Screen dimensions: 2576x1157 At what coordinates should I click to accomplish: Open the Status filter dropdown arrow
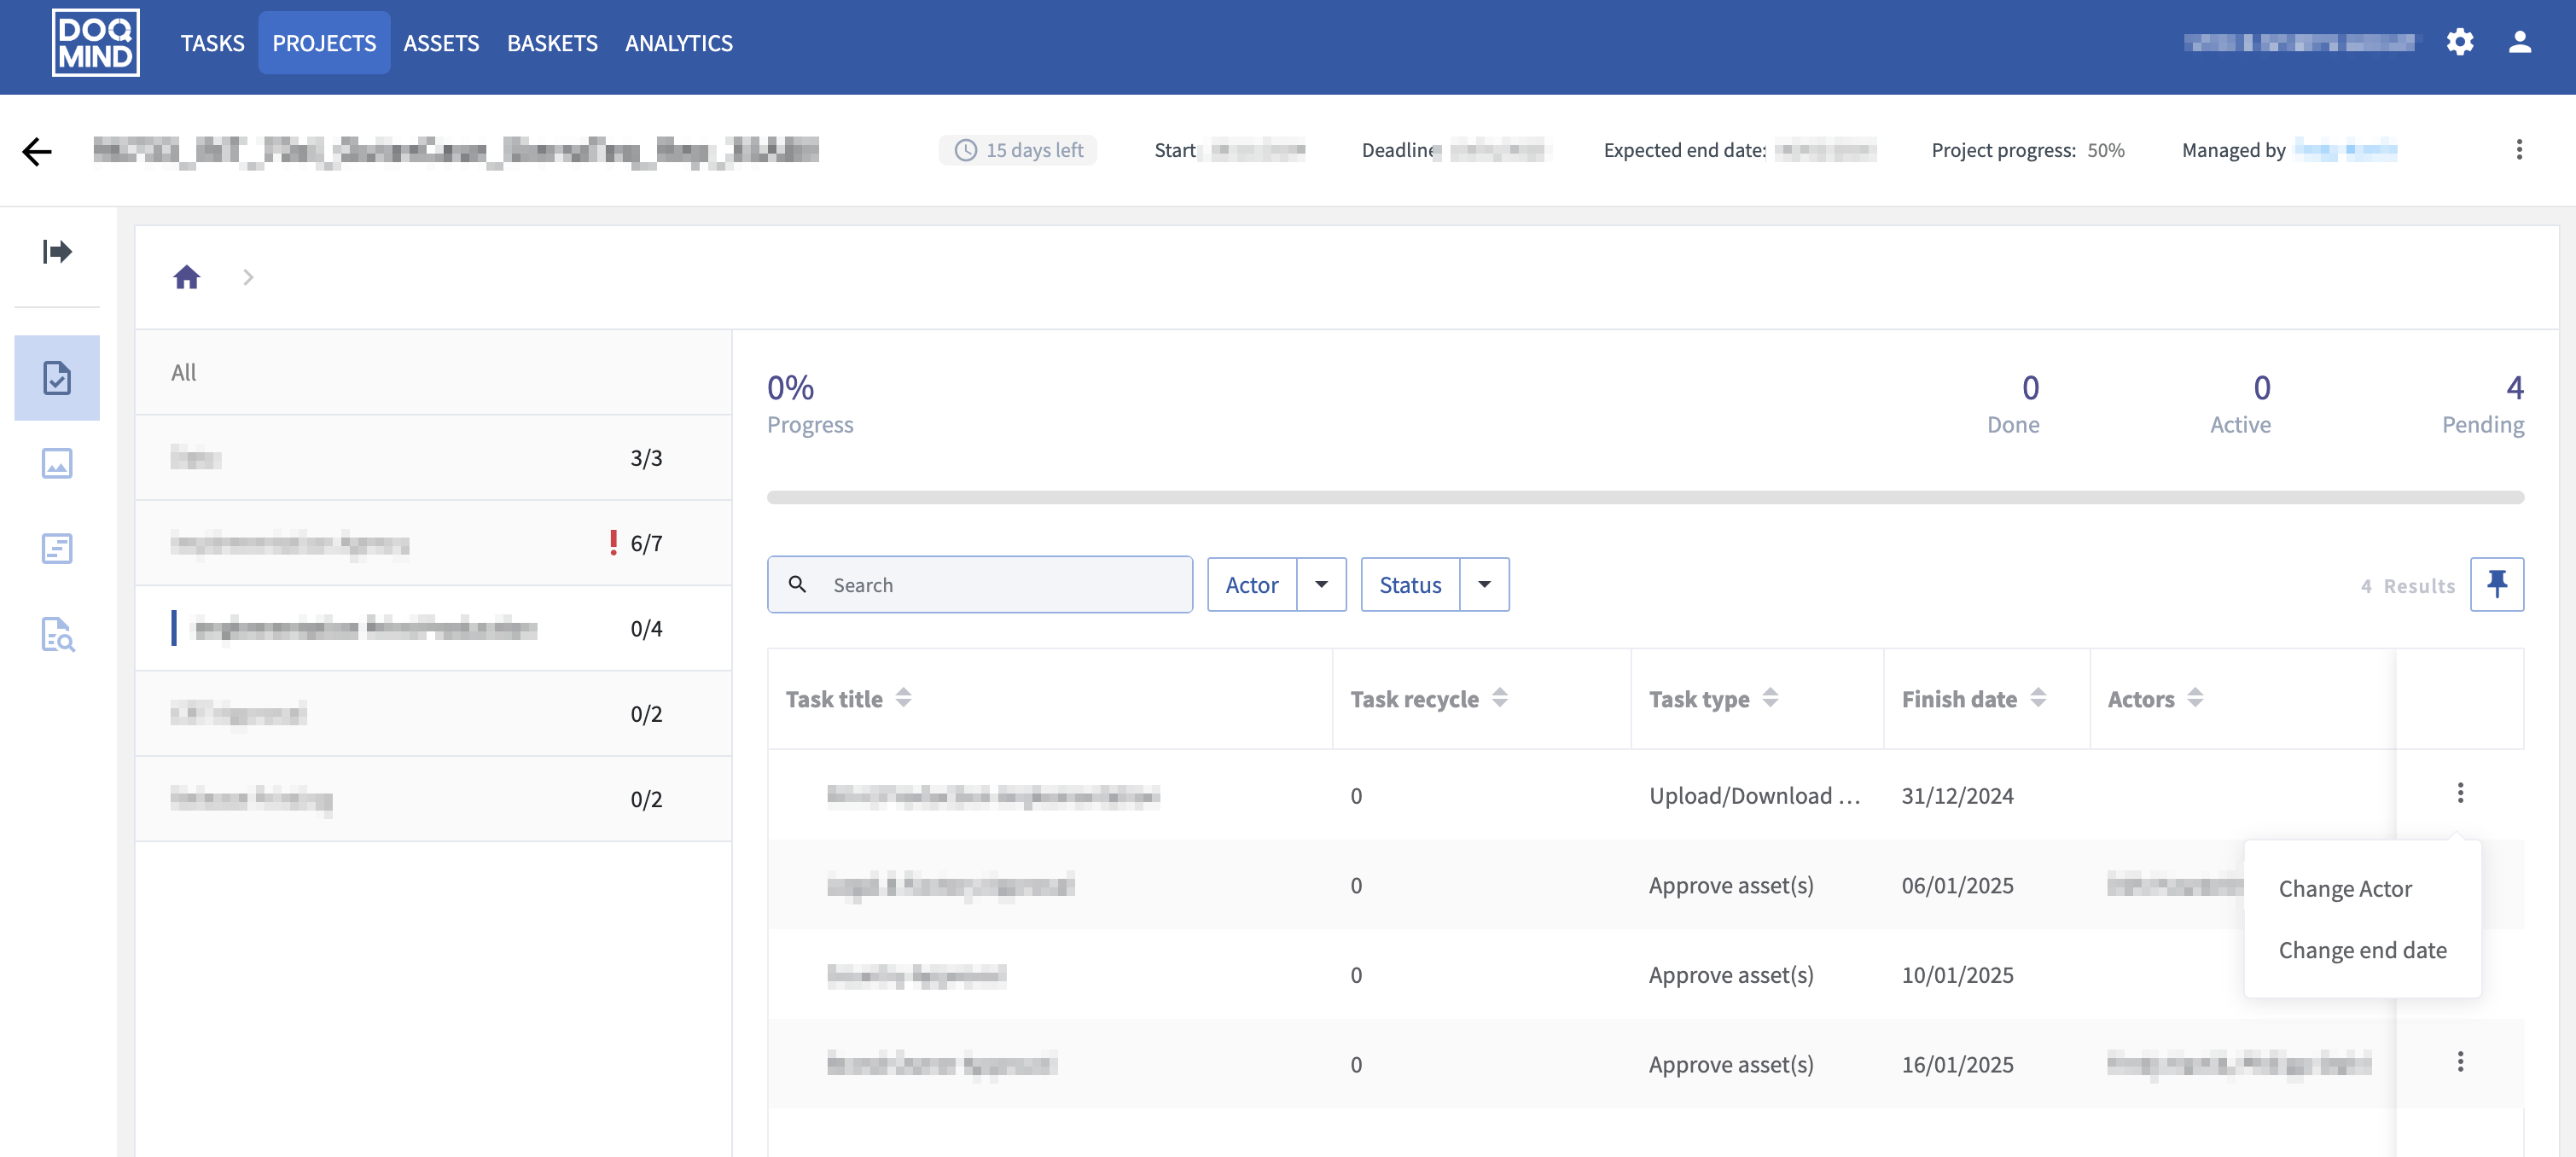pyautogui.click(x=1484, y=584)
